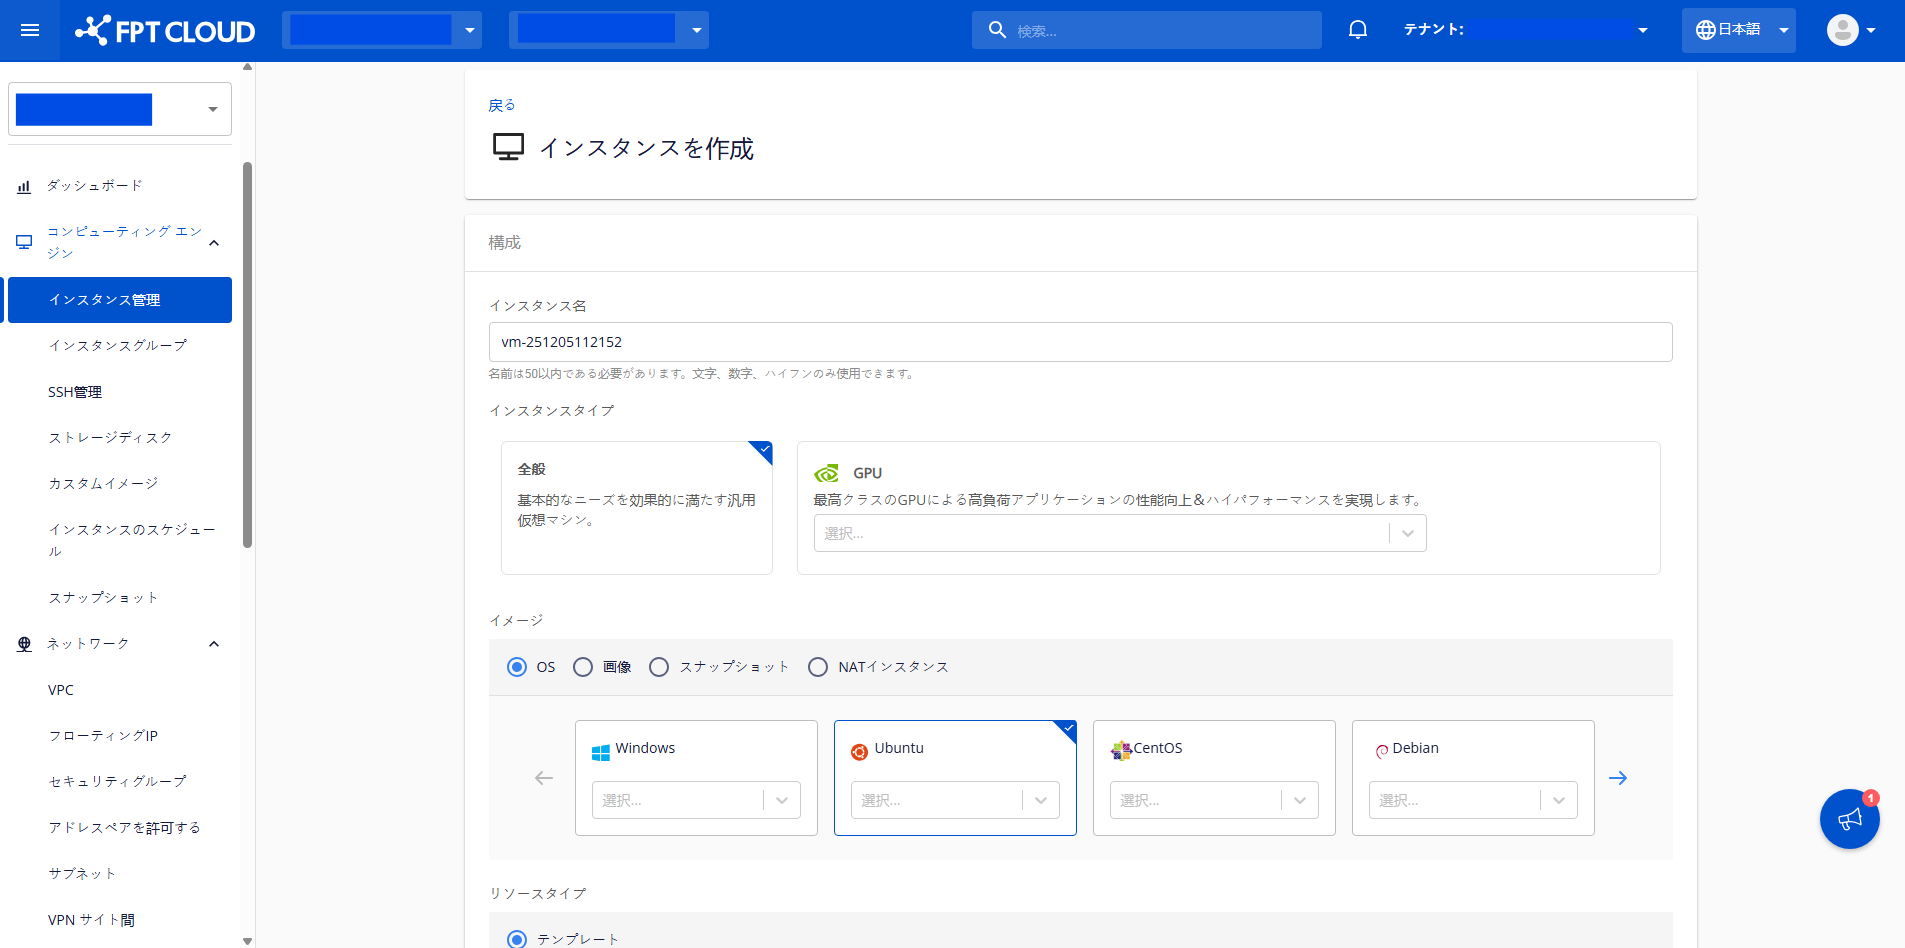This screenshot has height=948, width=1905.
Task: Select the スナップショット radio option
Action: (659, 667)
